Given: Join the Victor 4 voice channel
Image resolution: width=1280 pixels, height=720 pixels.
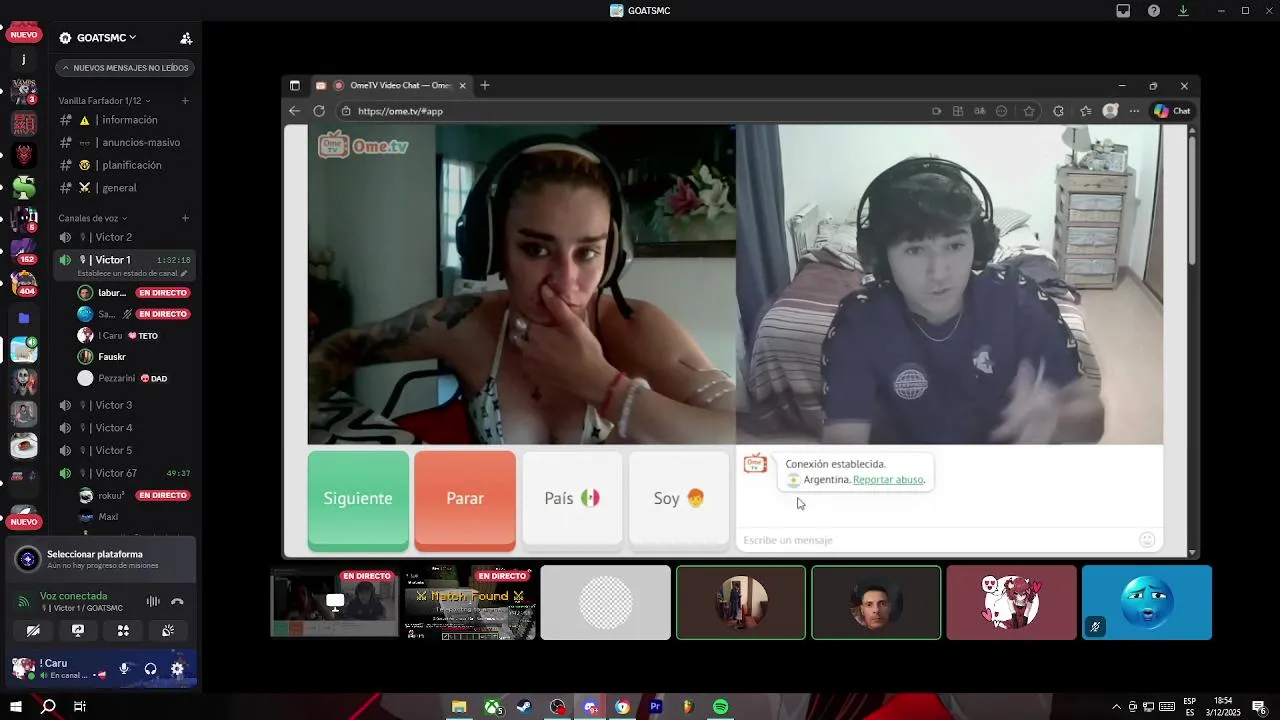Looking at the screenshot, I should (x=124, y=428).
